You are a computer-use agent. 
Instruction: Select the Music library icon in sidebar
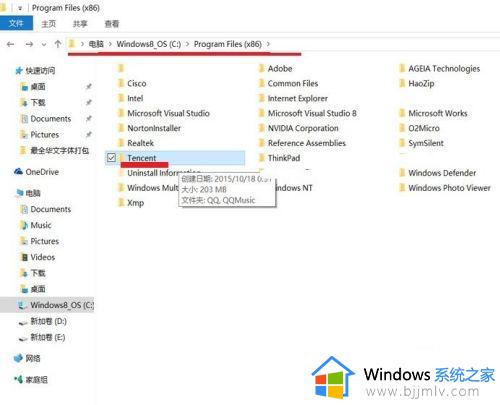(24, 225)
